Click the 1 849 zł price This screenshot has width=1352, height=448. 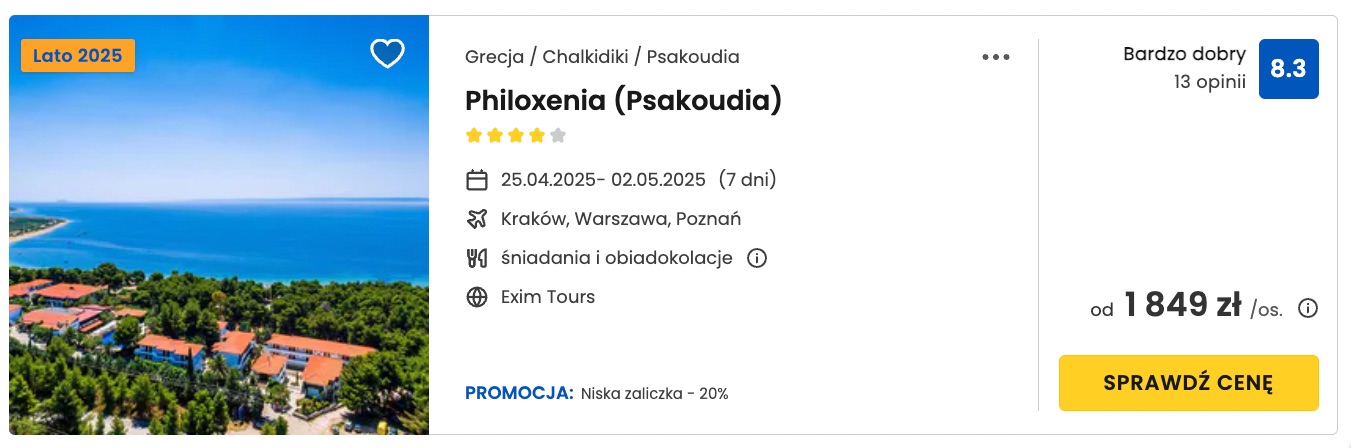(1182, 305)
